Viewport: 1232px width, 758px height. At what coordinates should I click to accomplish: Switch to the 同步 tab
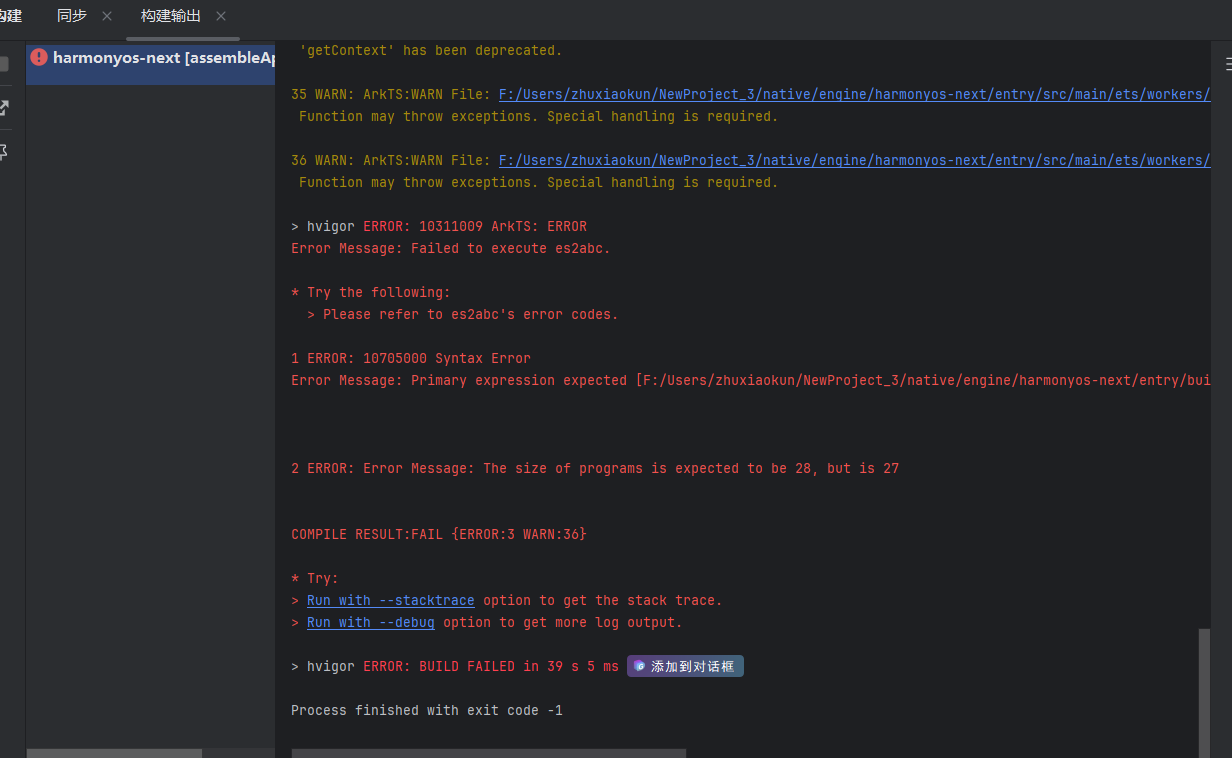72,16
